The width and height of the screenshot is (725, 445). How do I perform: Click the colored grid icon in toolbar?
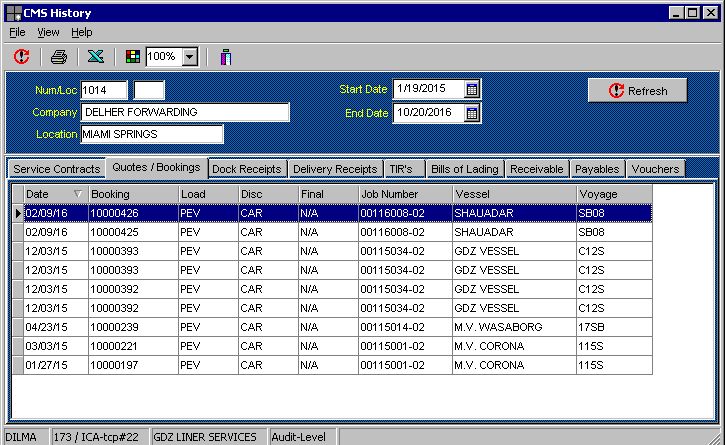pyautogui.click(x=133, y=57)
